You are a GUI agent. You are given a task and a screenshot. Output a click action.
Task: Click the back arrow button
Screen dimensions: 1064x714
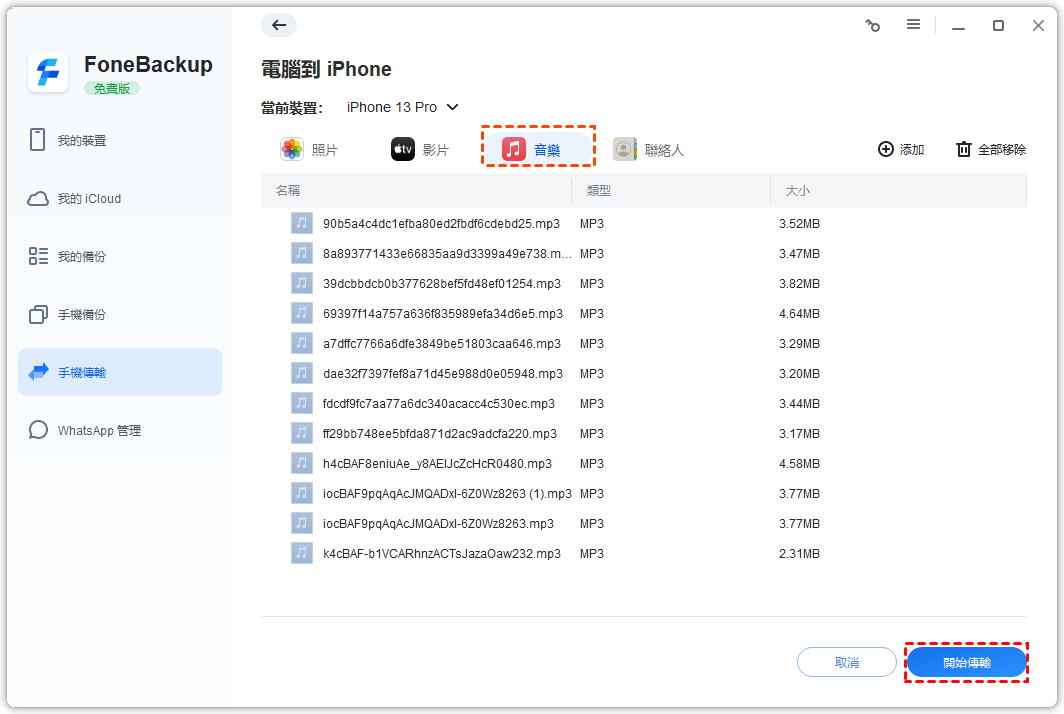click(x=279, y=25)
